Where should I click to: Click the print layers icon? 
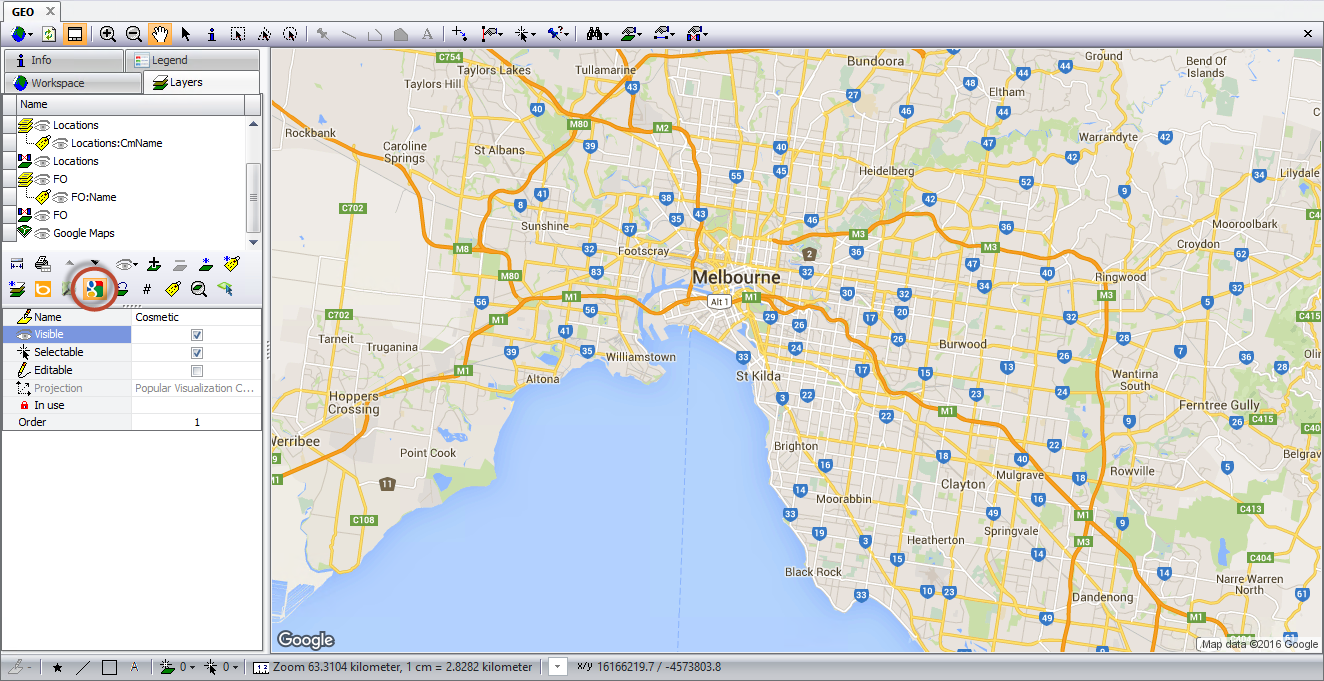pos(43,264)
